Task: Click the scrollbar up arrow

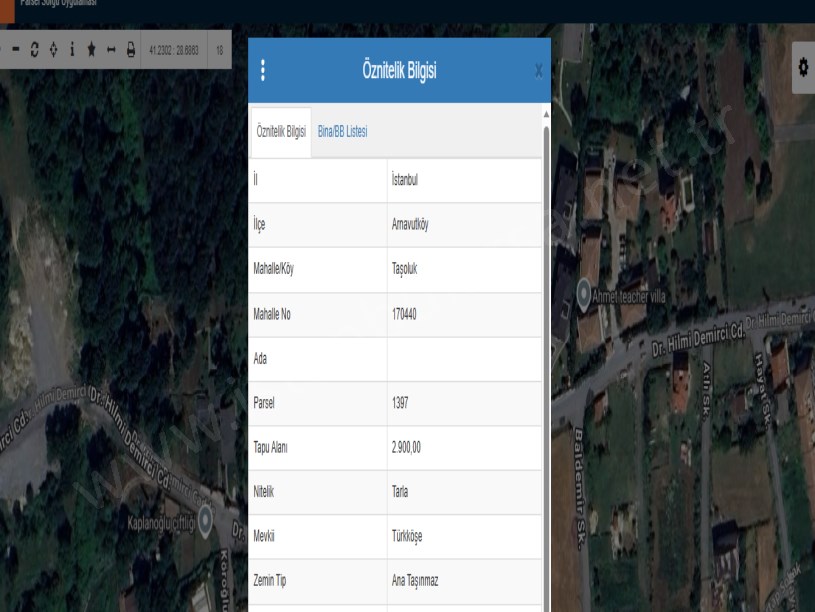Action: pyautogui.click(x=545, y=110)
